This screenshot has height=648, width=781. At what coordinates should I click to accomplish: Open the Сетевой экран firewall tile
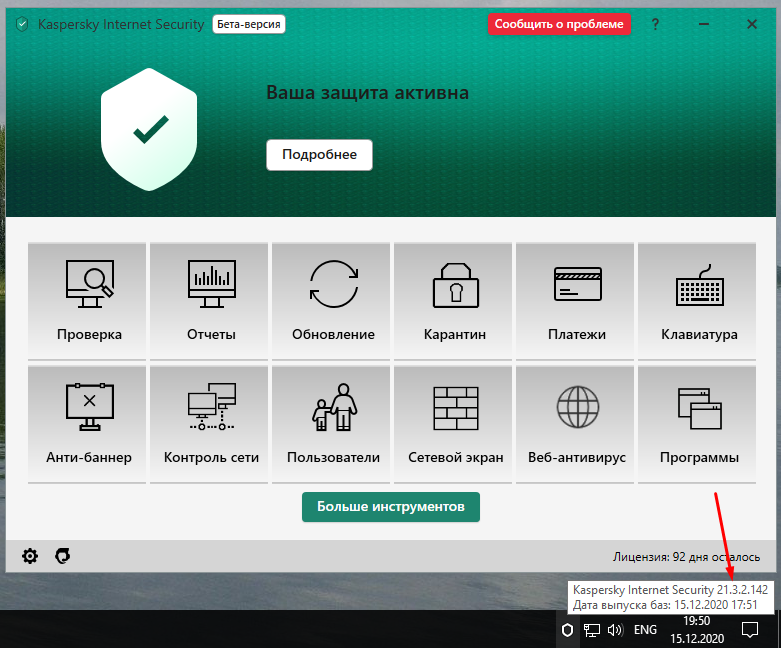(453, 423)
